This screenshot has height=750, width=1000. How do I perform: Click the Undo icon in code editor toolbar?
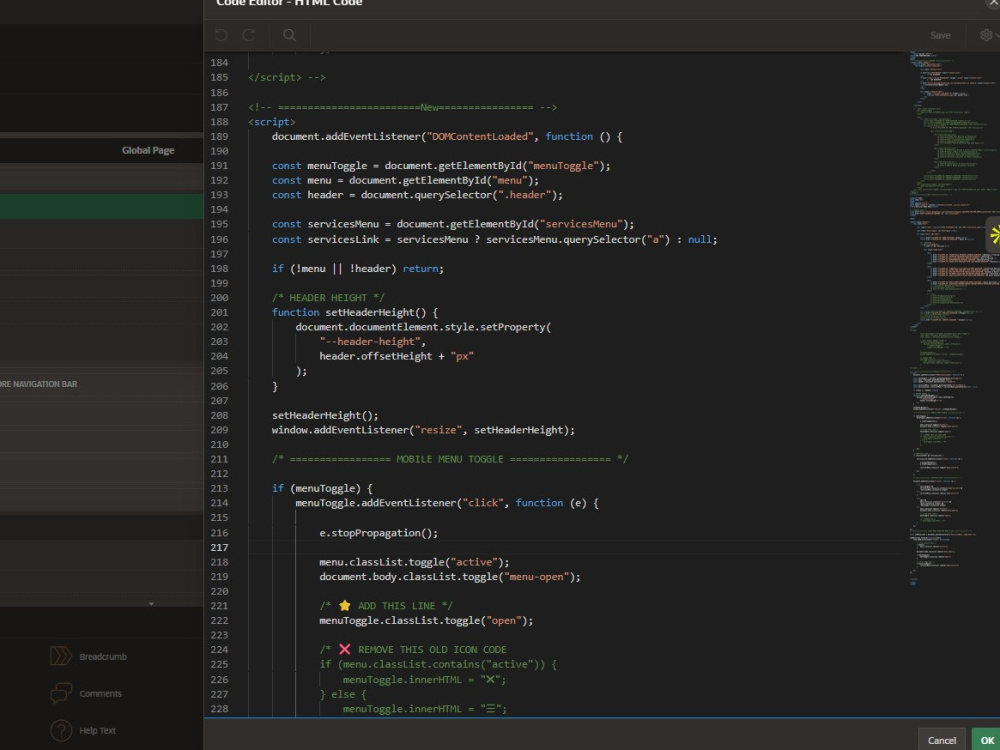point(221,35)
